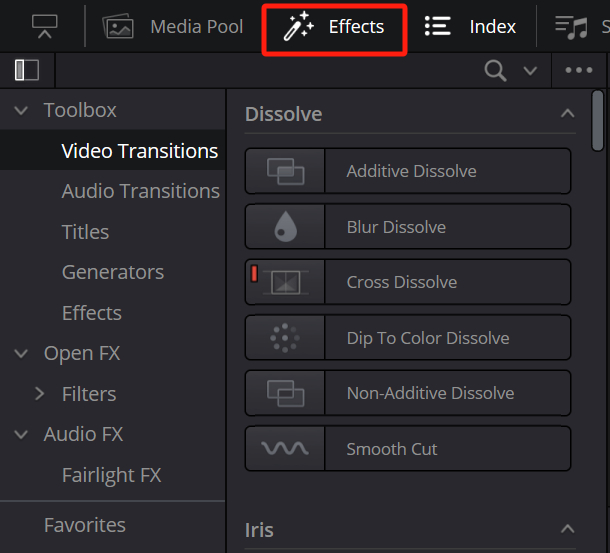Choose the Cross Dissolve transition

tap(401, 283)
